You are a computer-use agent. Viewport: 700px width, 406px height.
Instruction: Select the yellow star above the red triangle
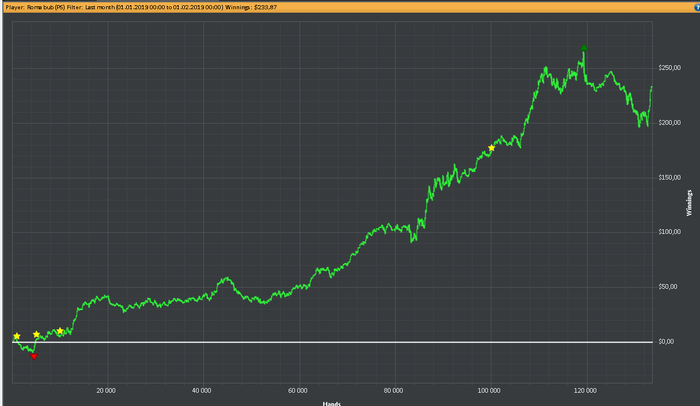(x=37, y=335)
